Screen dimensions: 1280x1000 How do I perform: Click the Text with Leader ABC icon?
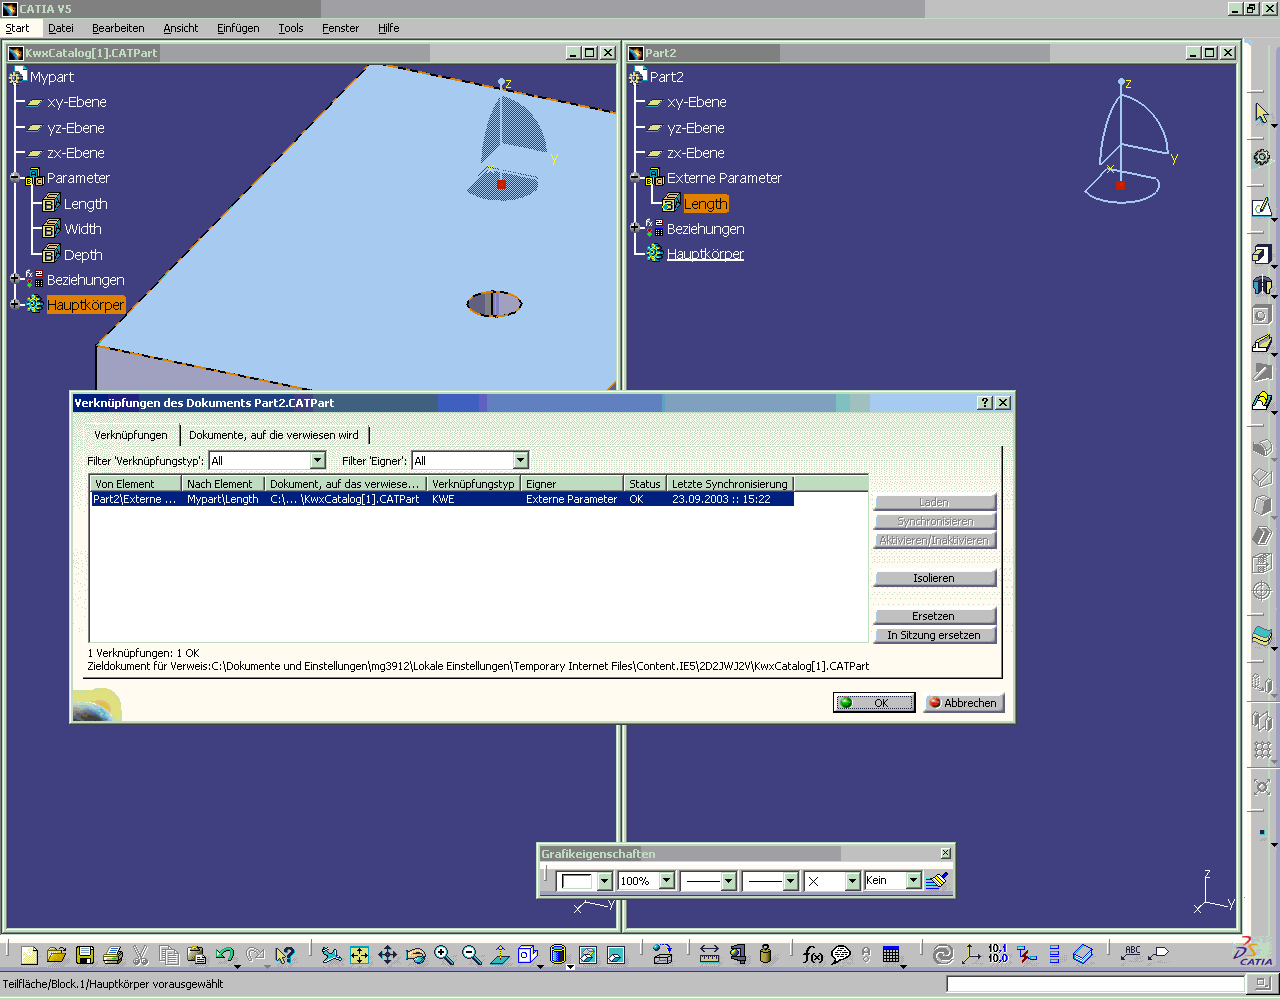tap(1131, 953)
